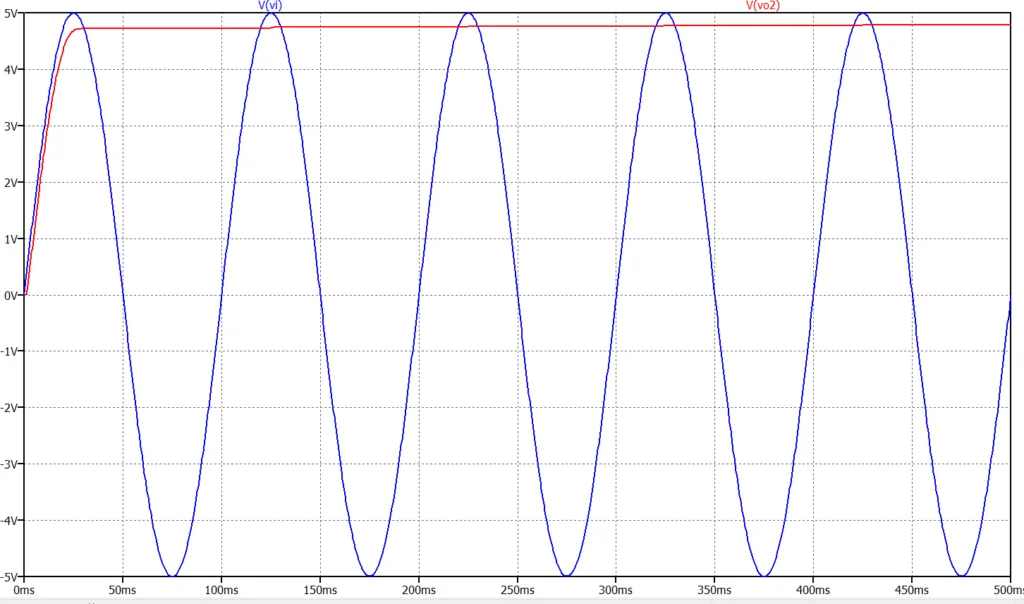Select the 100ms time axis label

[221, 590]
